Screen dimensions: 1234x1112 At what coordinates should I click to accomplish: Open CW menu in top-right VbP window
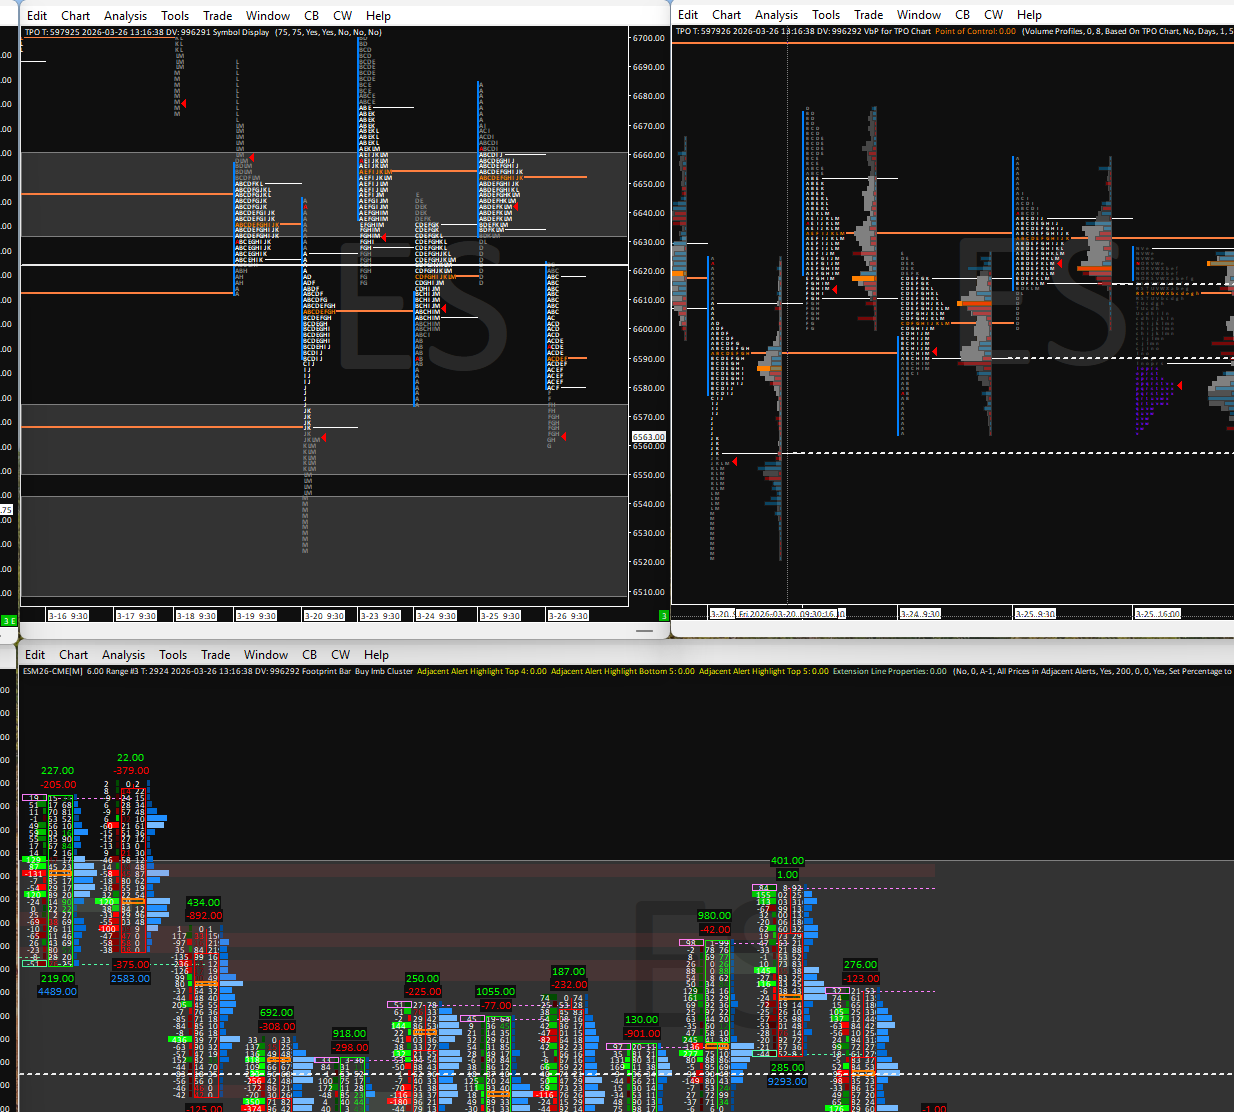[994, 14]
